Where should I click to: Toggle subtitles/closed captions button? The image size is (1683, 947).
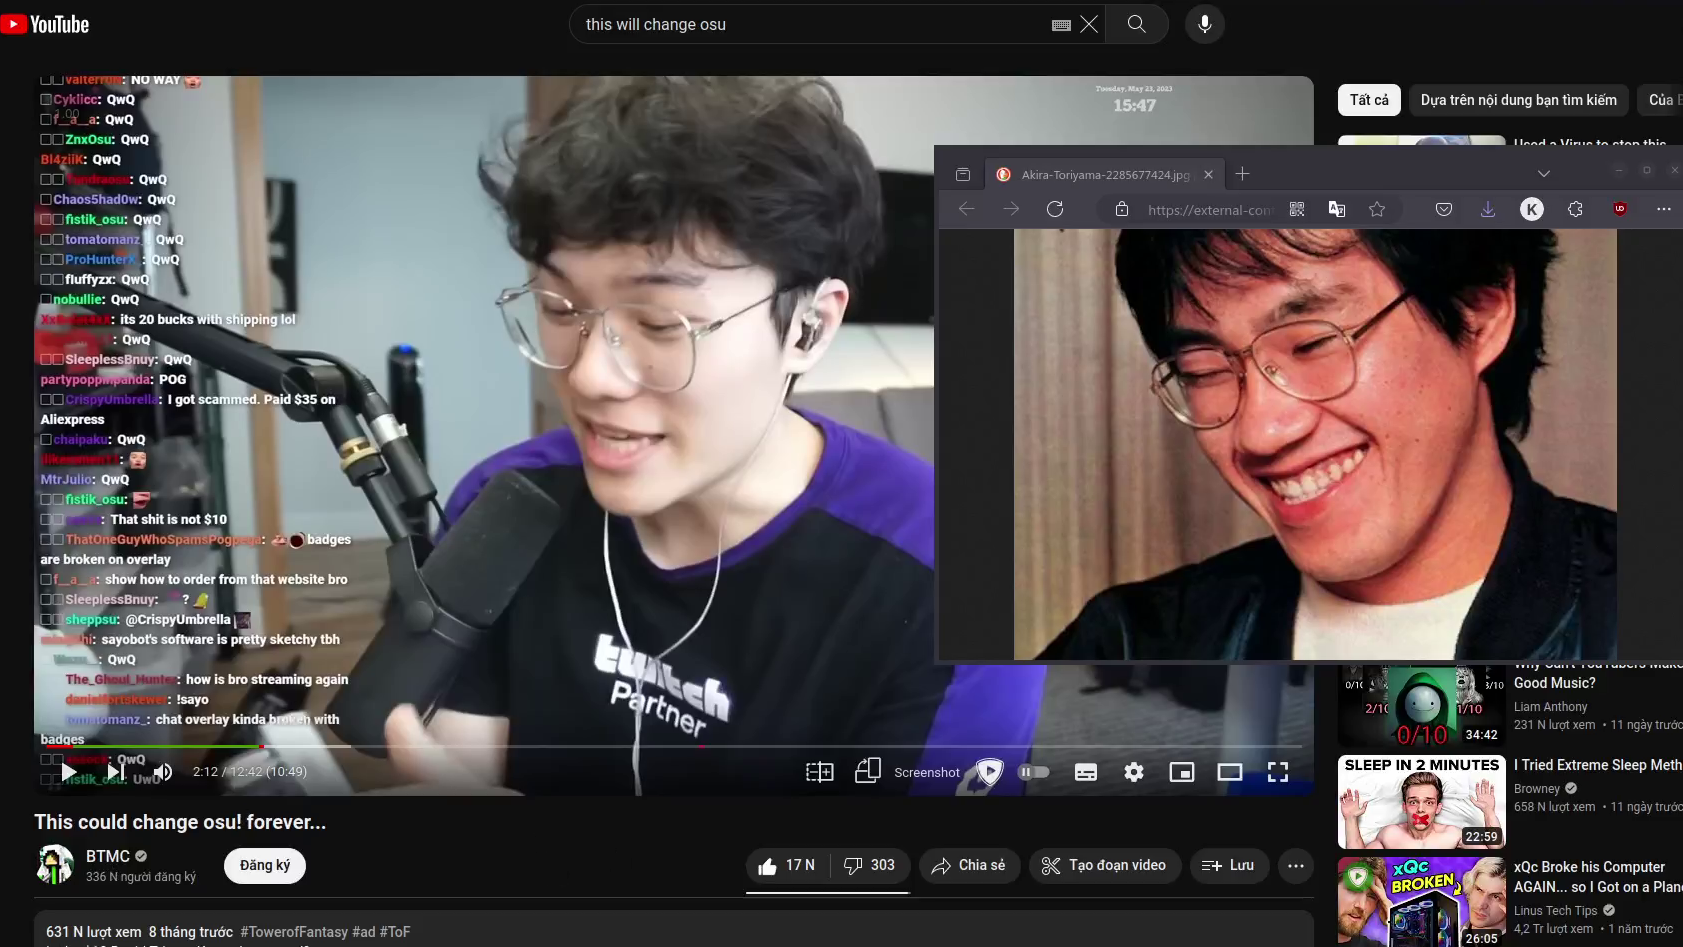pos(1085,772)
